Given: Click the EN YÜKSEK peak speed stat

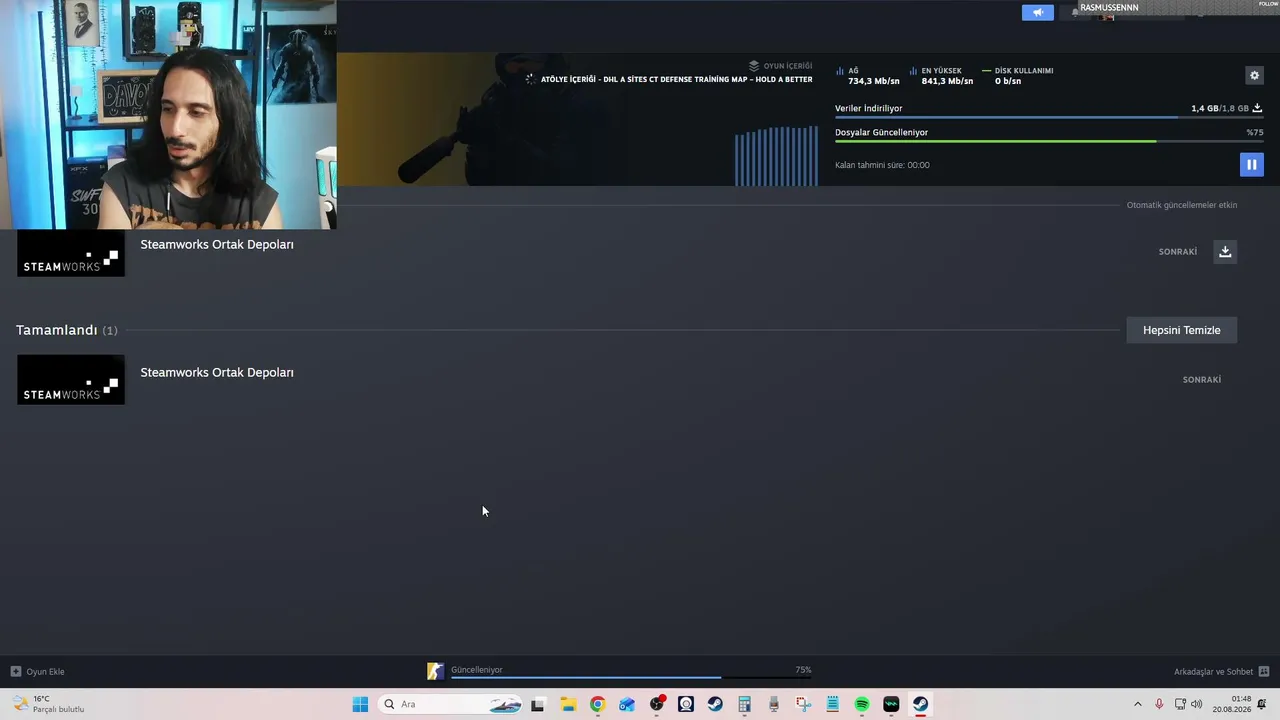Looking at the screenshot, I should (x=941, y=76).
